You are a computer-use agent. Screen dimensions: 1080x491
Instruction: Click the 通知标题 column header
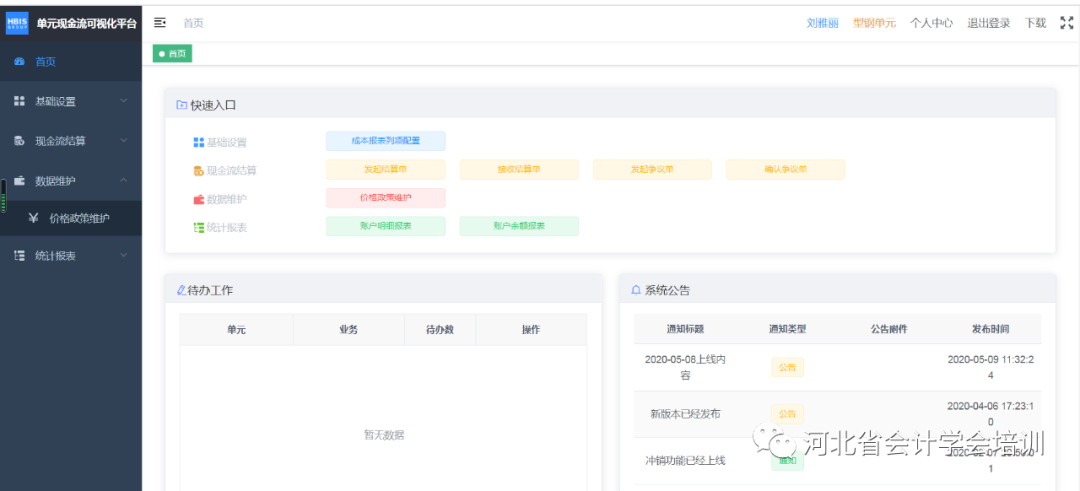(x=685, y=329)
